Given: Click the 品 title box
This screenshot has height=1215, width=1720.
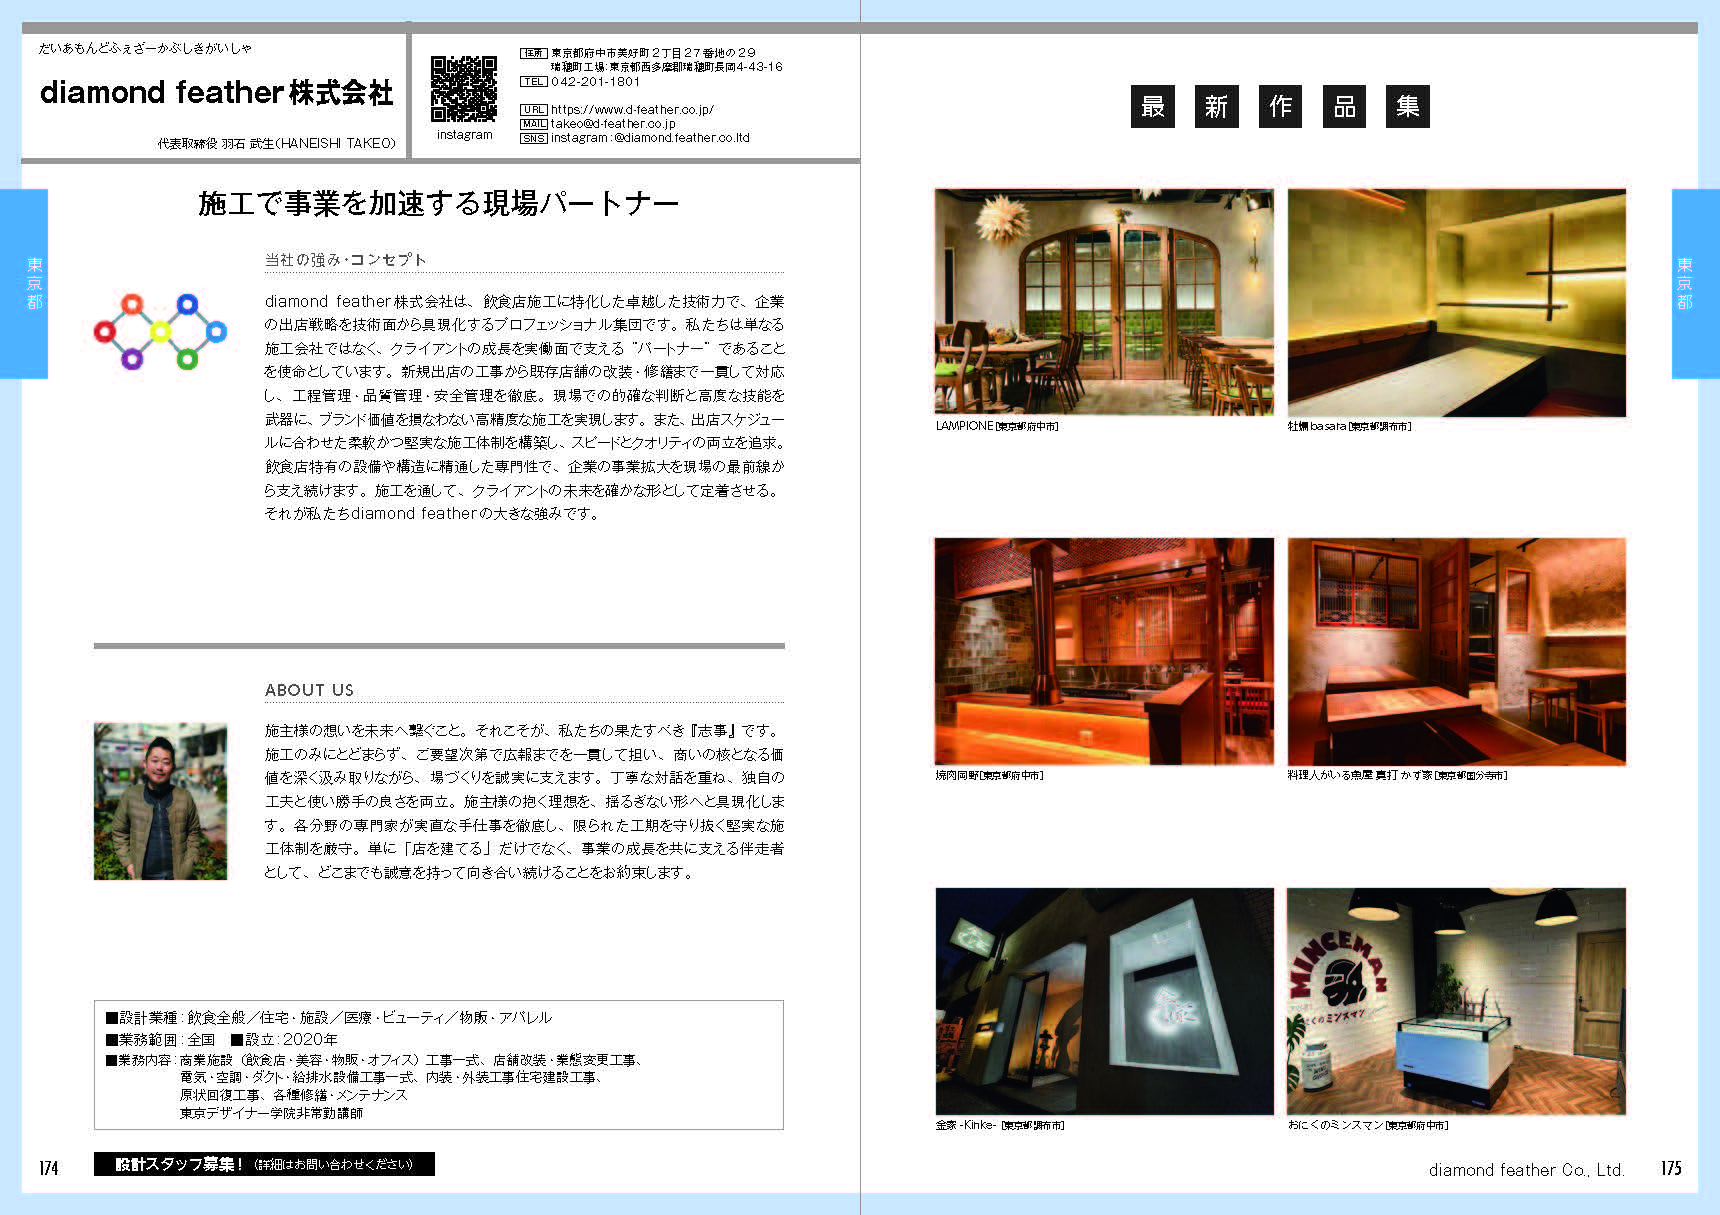Looking at the screenshot, I should pos(1344,106).
